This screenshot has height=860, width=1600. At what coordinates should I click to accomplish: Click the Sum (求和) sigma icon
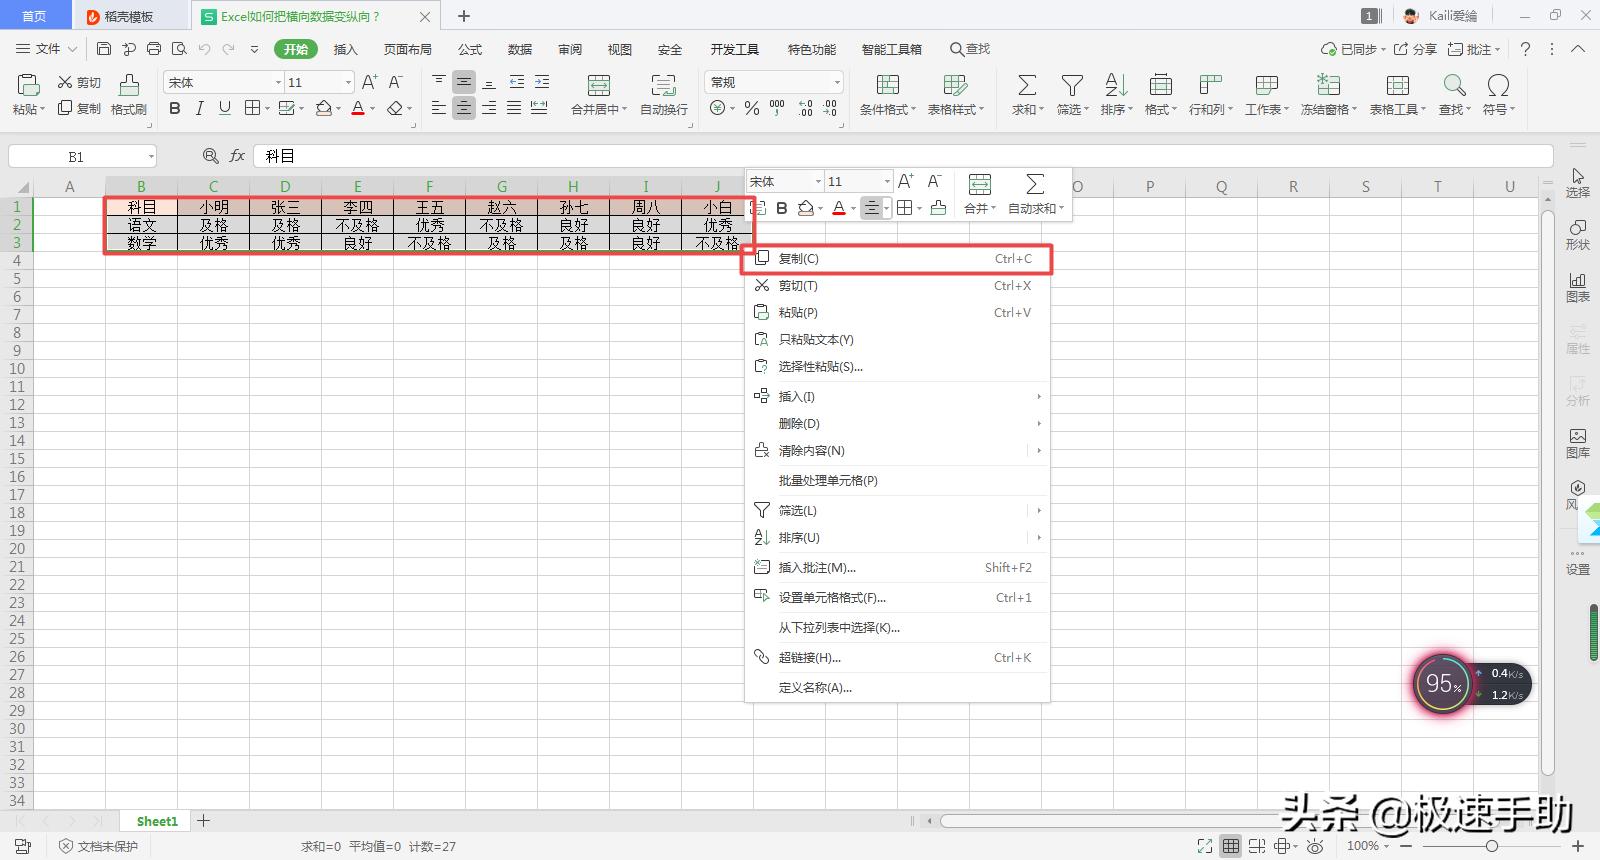pyautogui.click(x=1027, y=86)
